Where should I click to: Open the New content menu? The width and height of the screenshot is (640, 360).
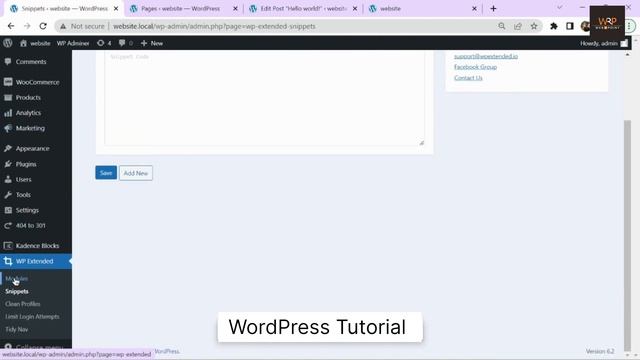click(x=152, y=43)
